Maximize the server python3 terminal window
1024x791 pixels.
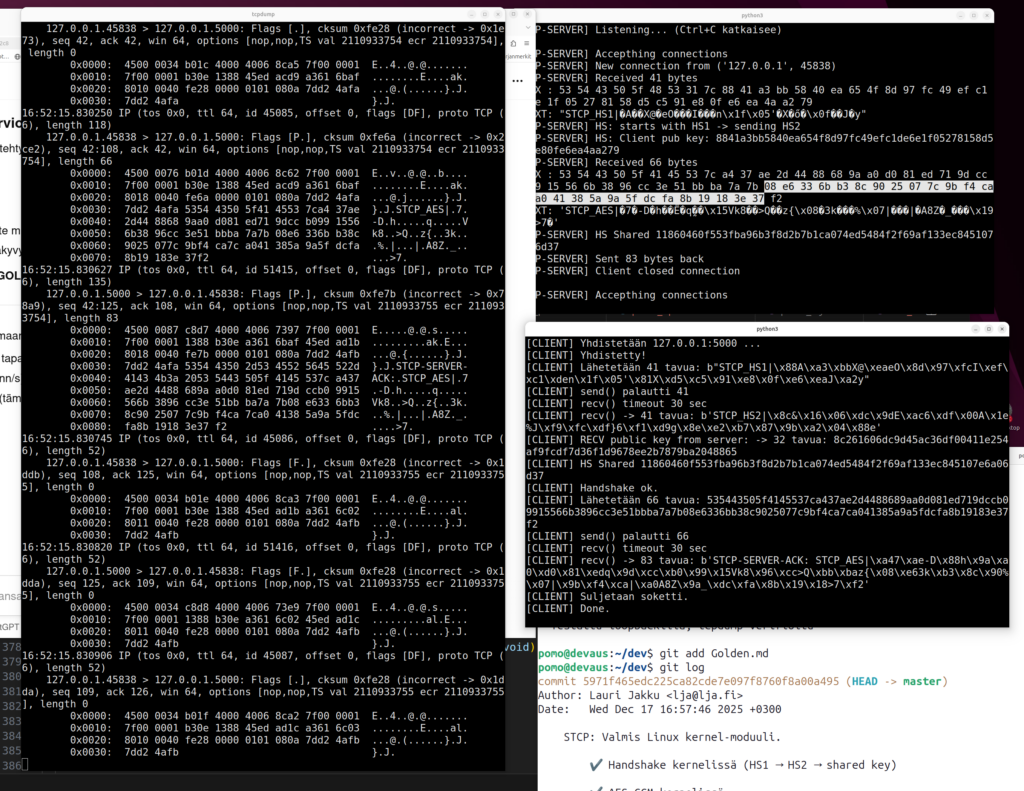point(974,15)
